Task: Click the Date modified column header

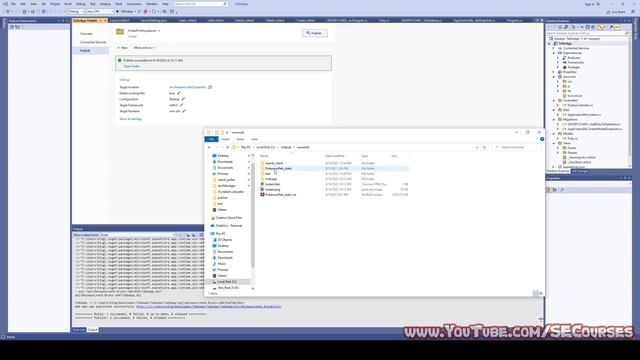Action: pos(335,156)
